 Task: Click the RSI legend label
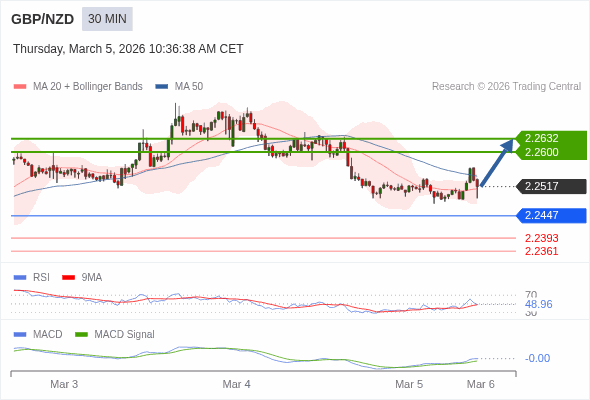(x=41, y=278)
